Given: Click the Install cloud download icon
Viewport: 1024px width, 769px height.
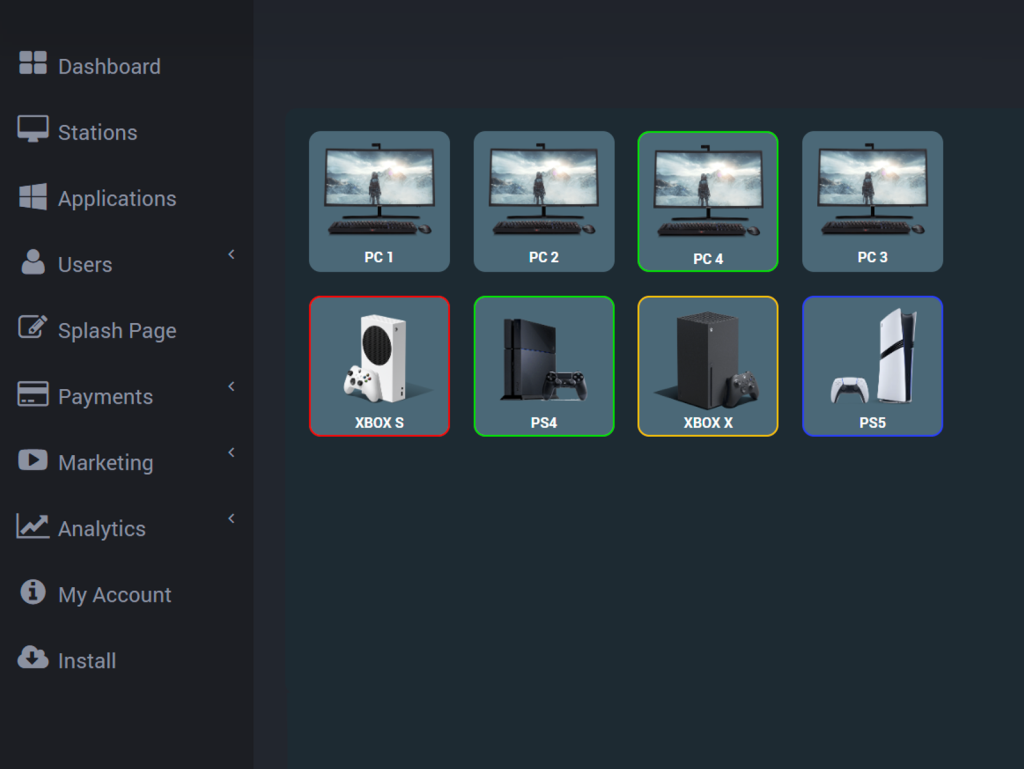Looking at the screenshot, I should (33, 658).
